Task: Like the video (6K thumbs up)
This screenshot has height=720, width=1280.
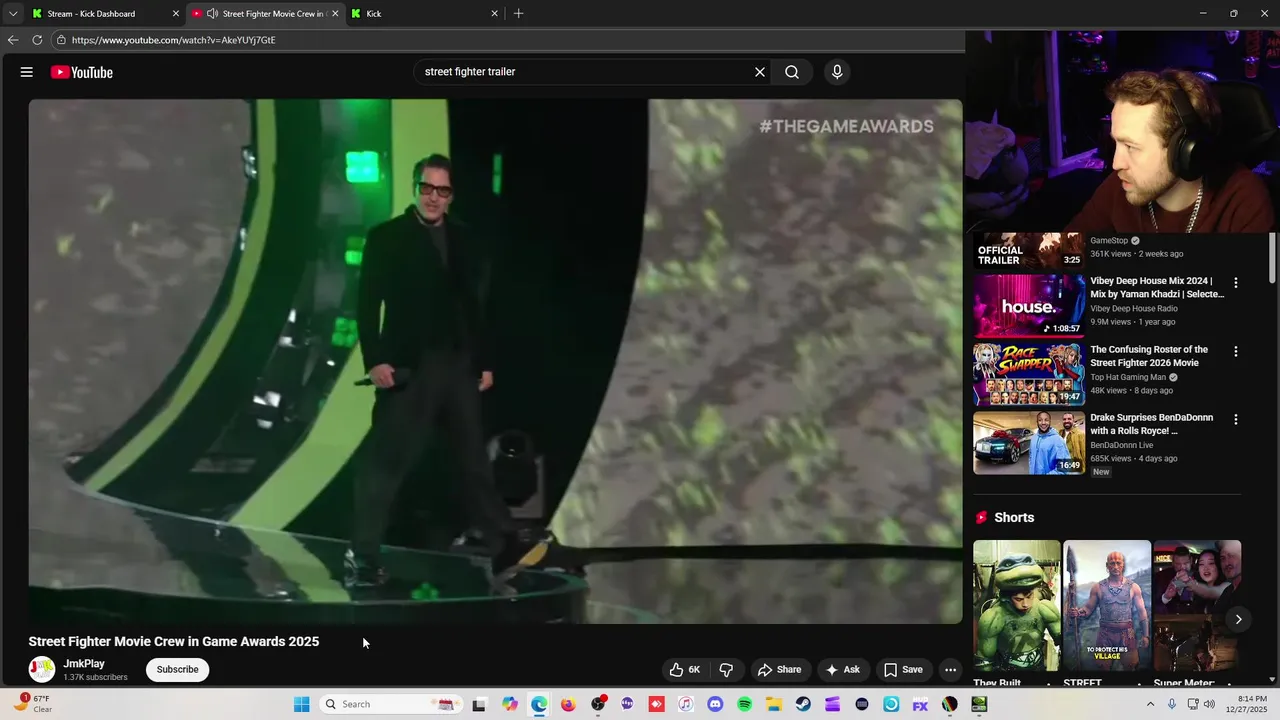Action: point(685,670)
